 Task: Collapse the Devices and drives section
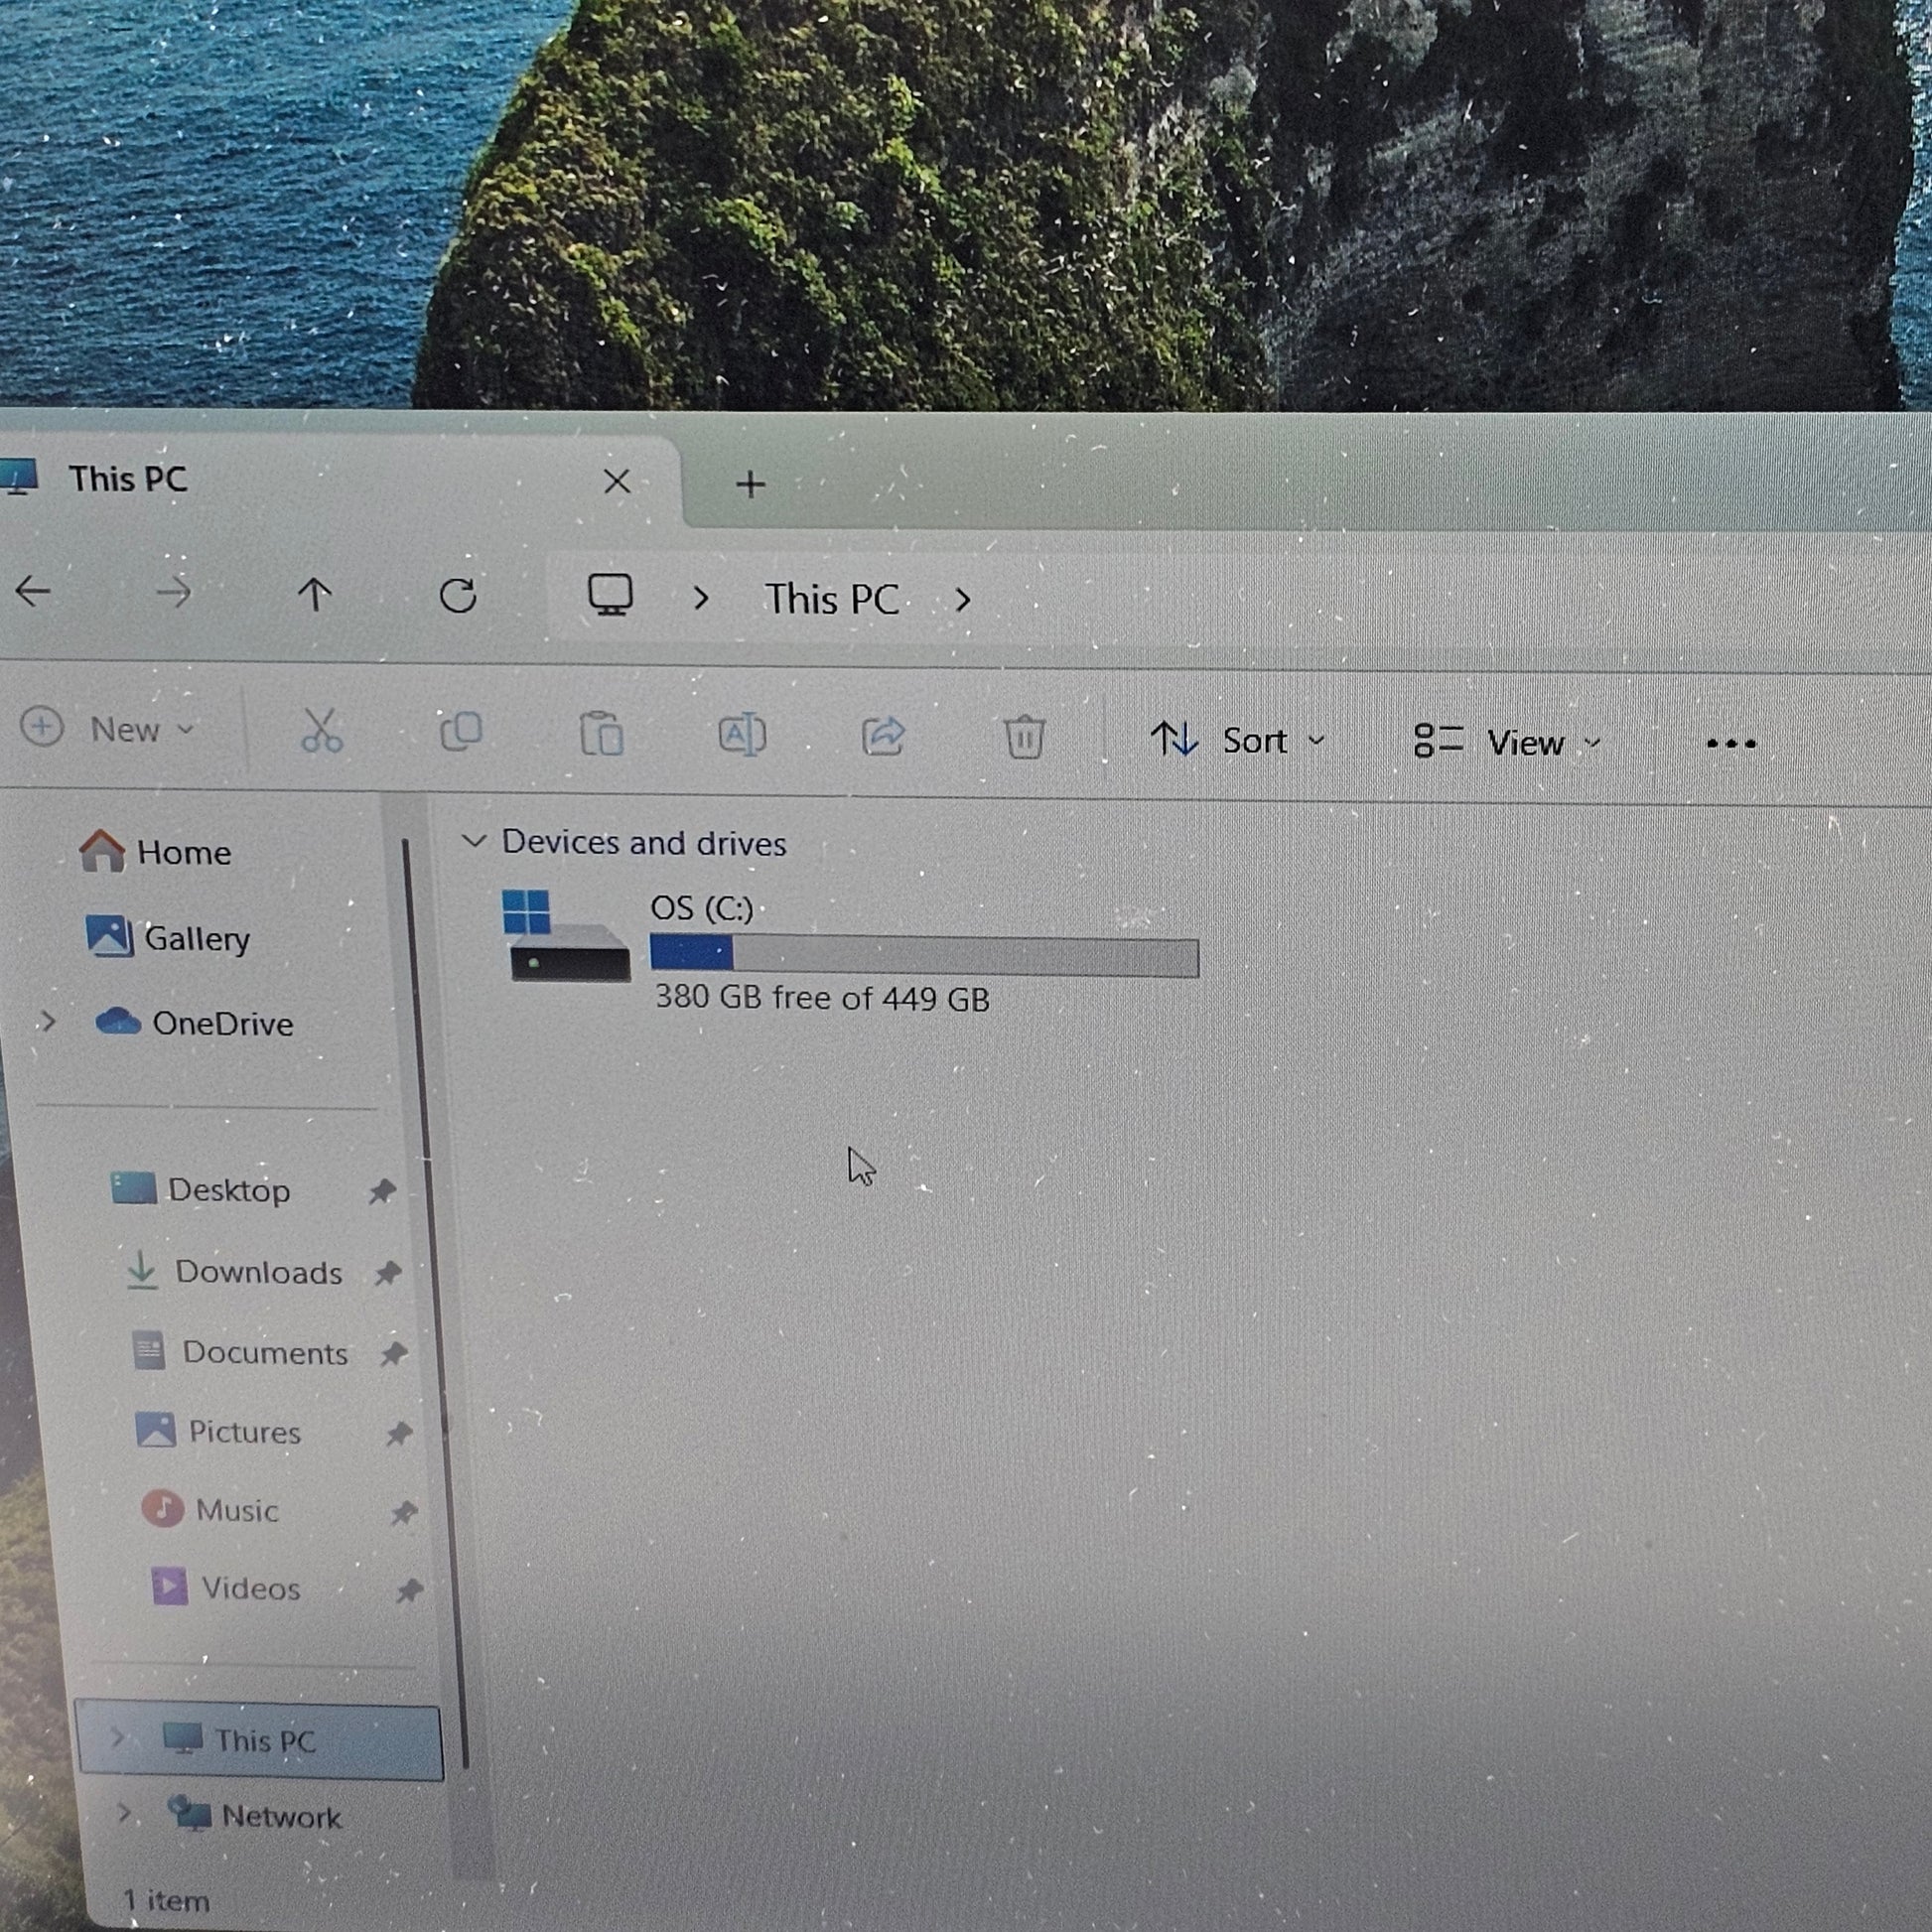tap(474, 841)
